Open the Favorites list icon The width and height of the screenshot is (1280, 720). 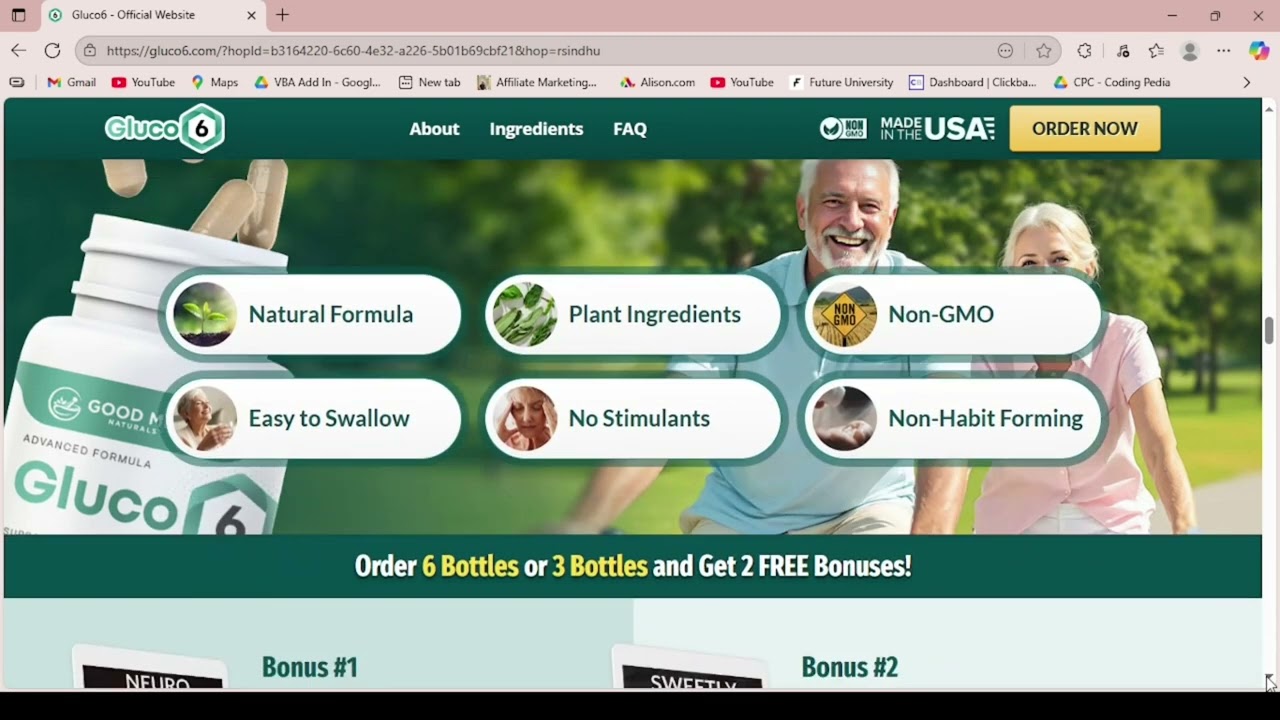click(1156, 50)
